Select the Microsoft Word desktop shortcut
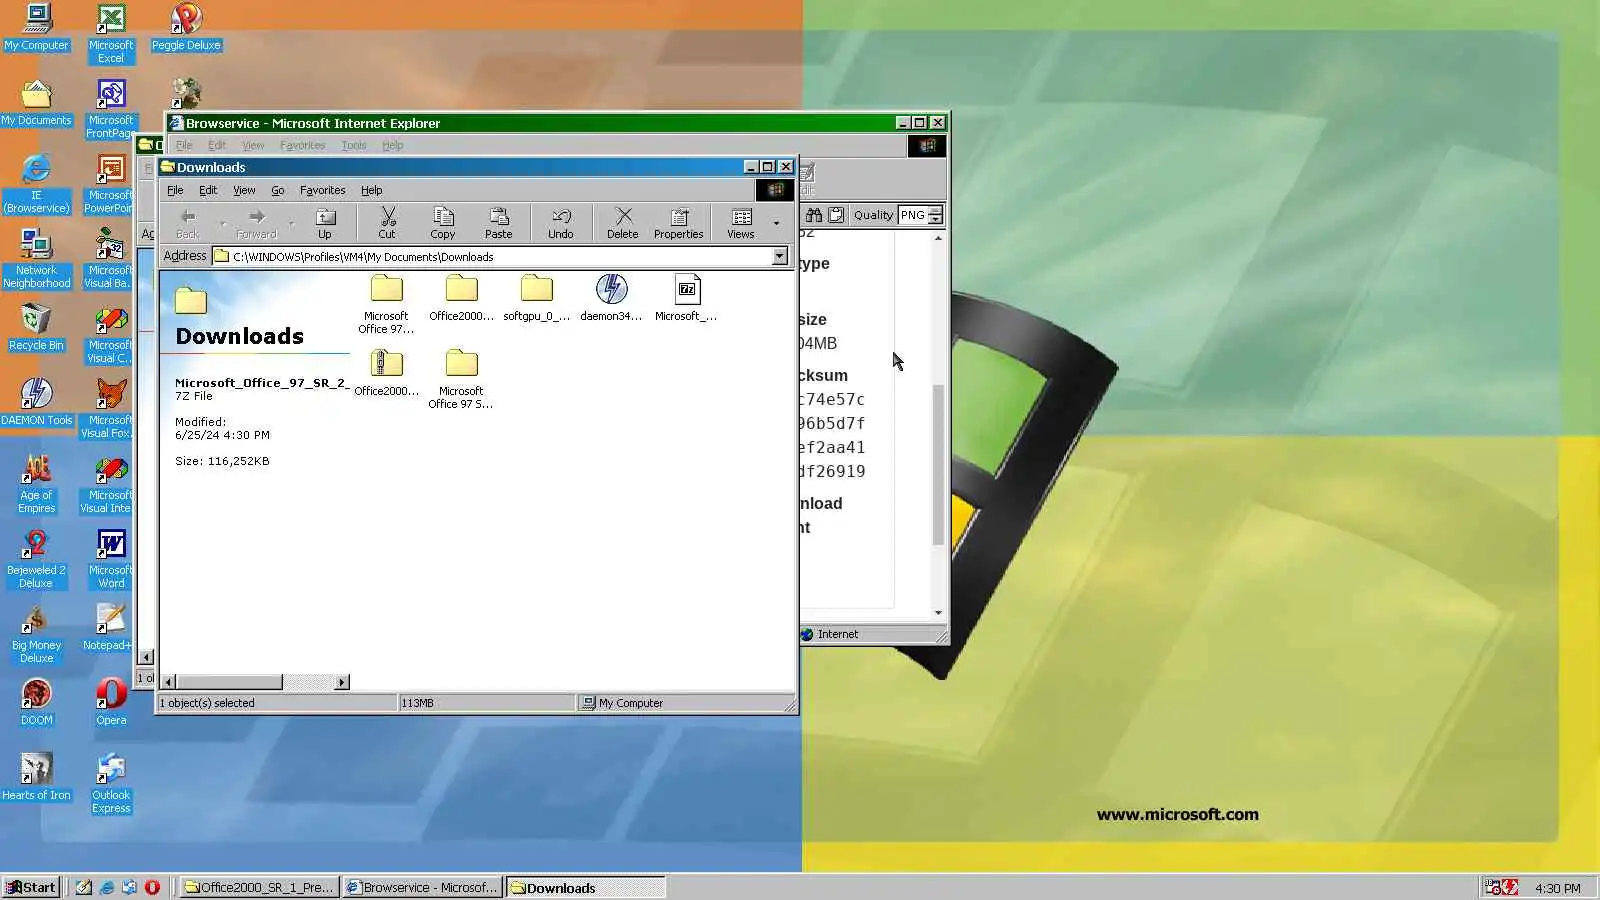1600x900 pixels. tap(111, 558)
